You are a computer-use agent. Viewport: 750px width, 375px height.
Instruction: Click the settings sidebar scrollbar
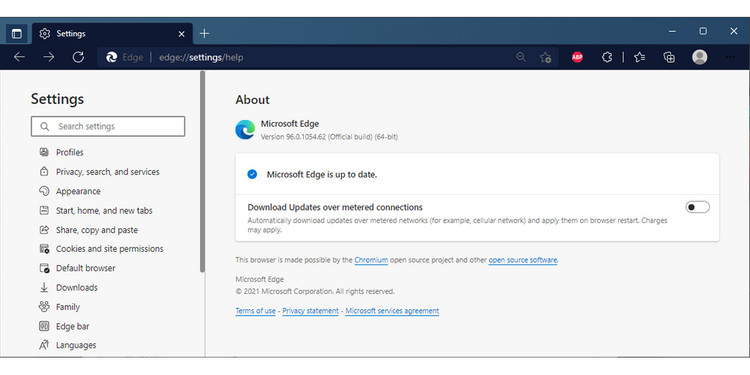[x=202, y=172]
